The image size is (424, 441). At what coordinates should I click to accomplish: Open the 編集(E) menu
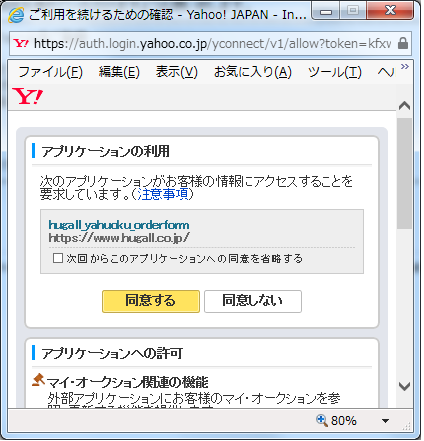coord(119,72)
